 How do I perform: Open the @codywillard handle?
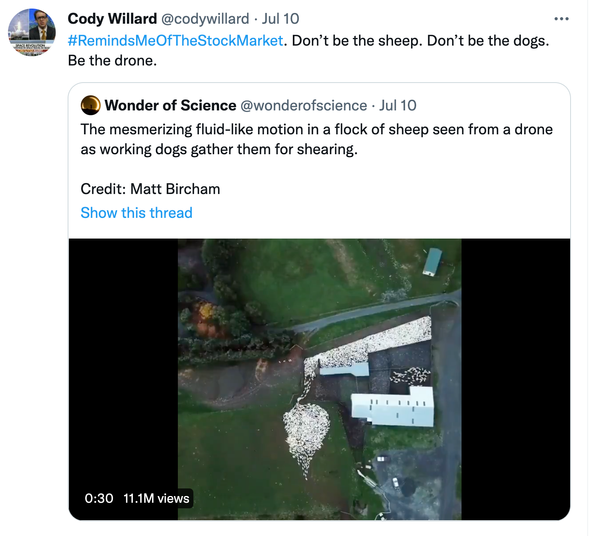[205, 19]
